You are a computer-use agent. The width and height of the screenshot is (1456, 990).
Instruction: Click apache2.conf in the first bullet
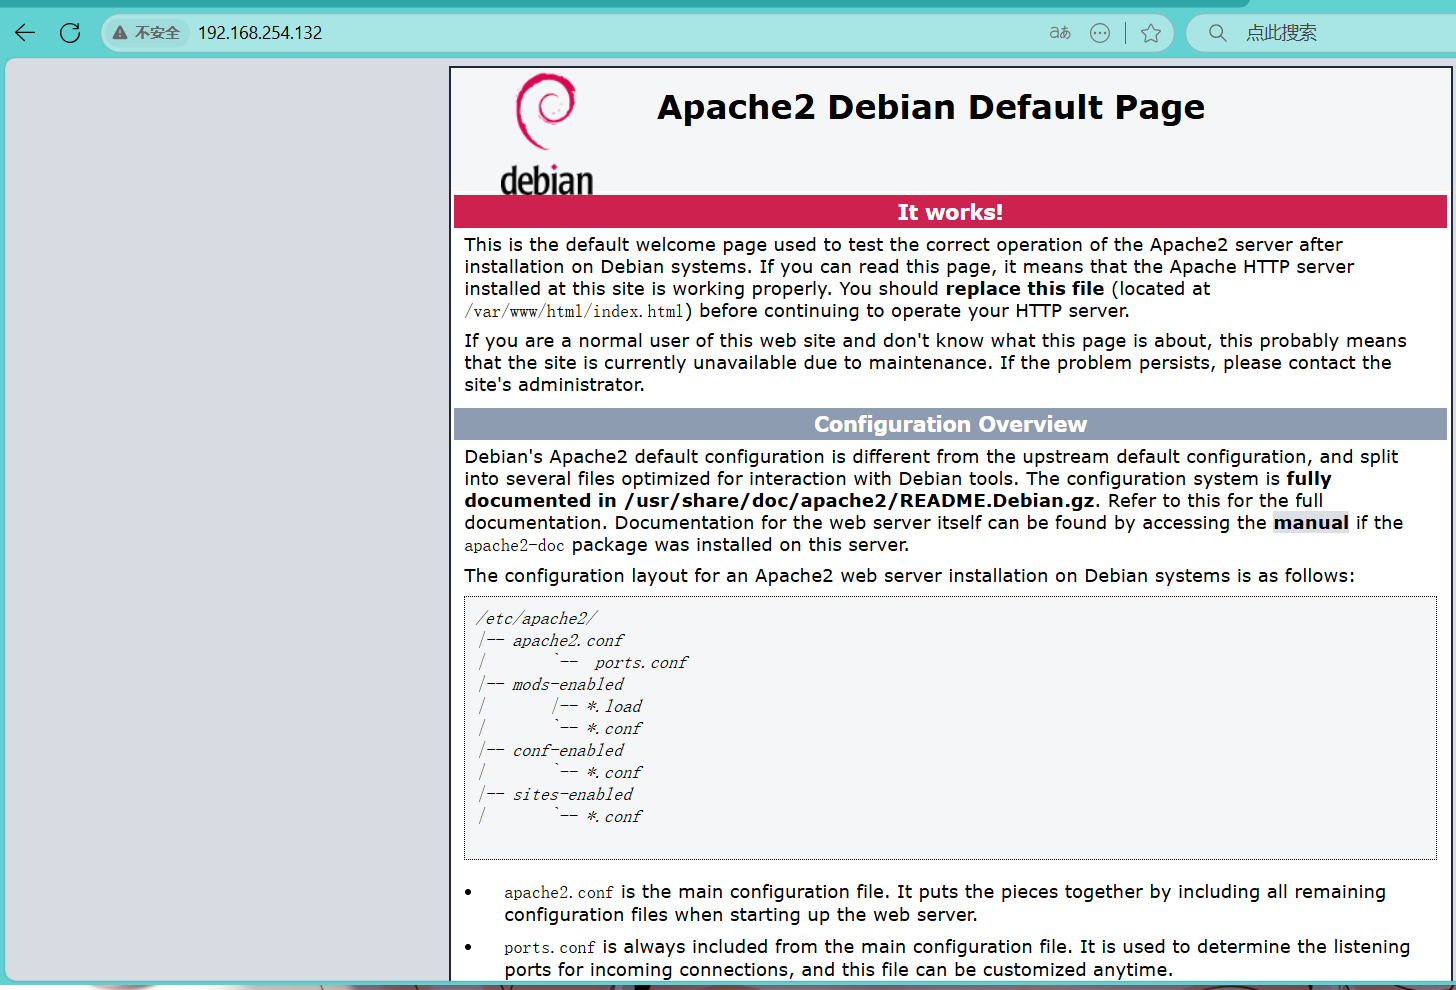coord(559,893)
